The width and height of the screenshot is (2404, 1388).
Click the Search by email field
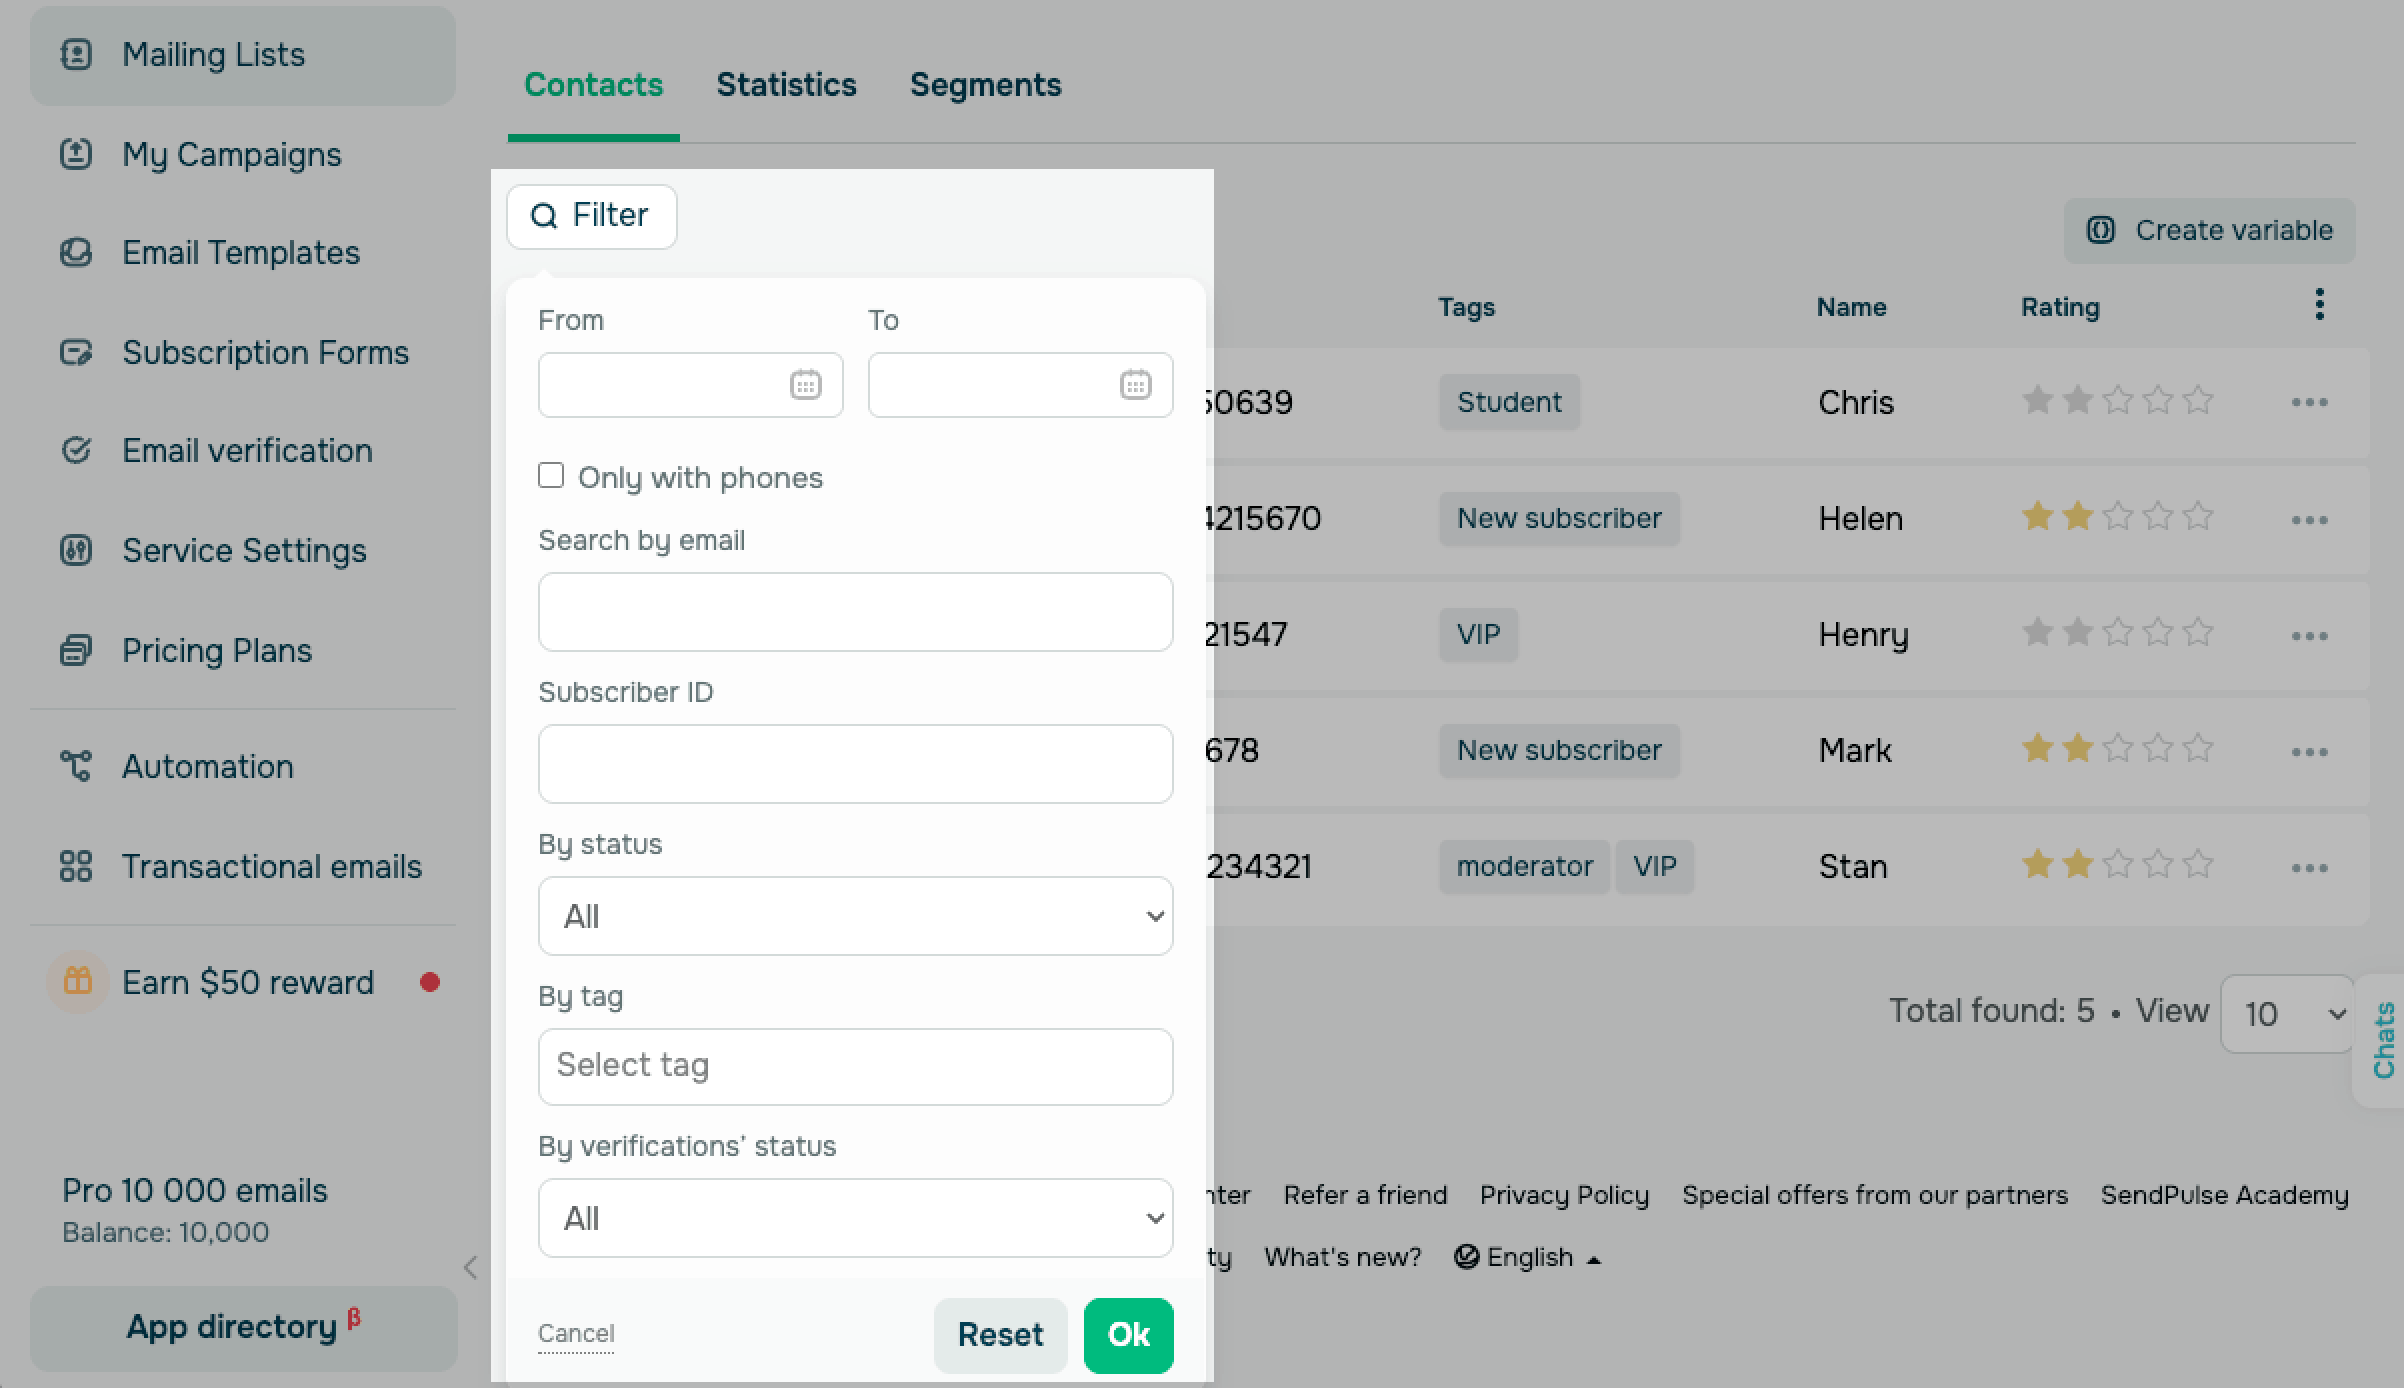855,612
